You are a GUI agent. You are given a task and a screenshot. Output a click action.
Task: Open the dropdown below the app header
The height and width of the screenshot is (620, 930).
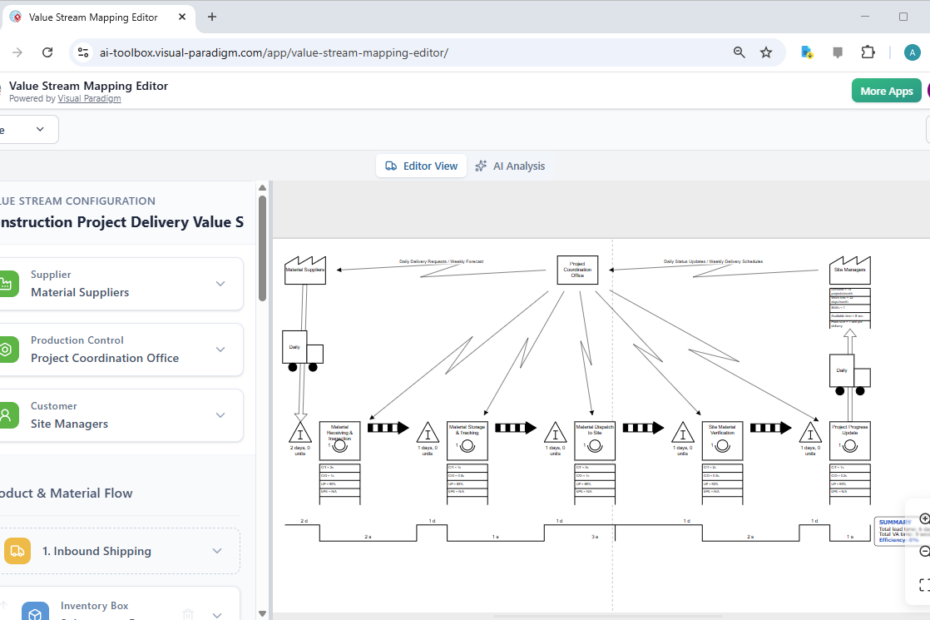pyautogui.click(x=28, y=129)
